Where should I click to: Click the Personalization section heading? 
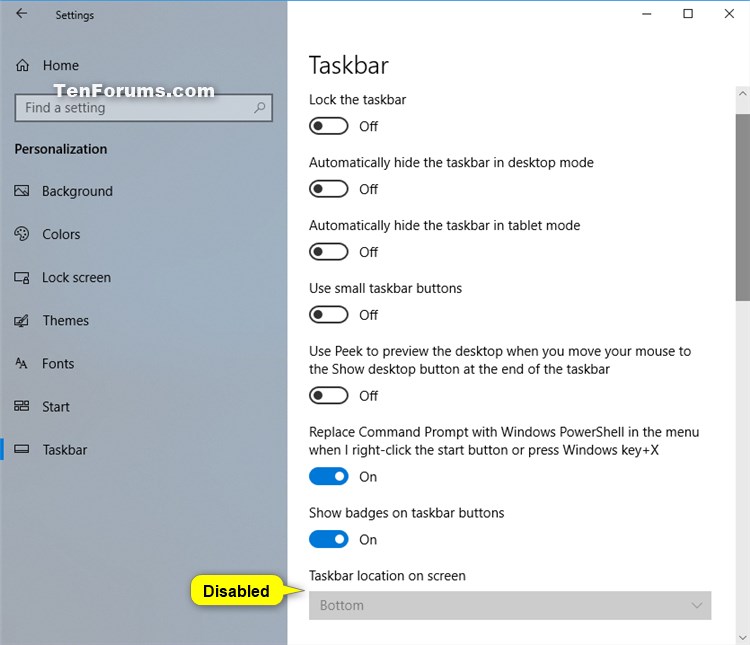[61, 149]
